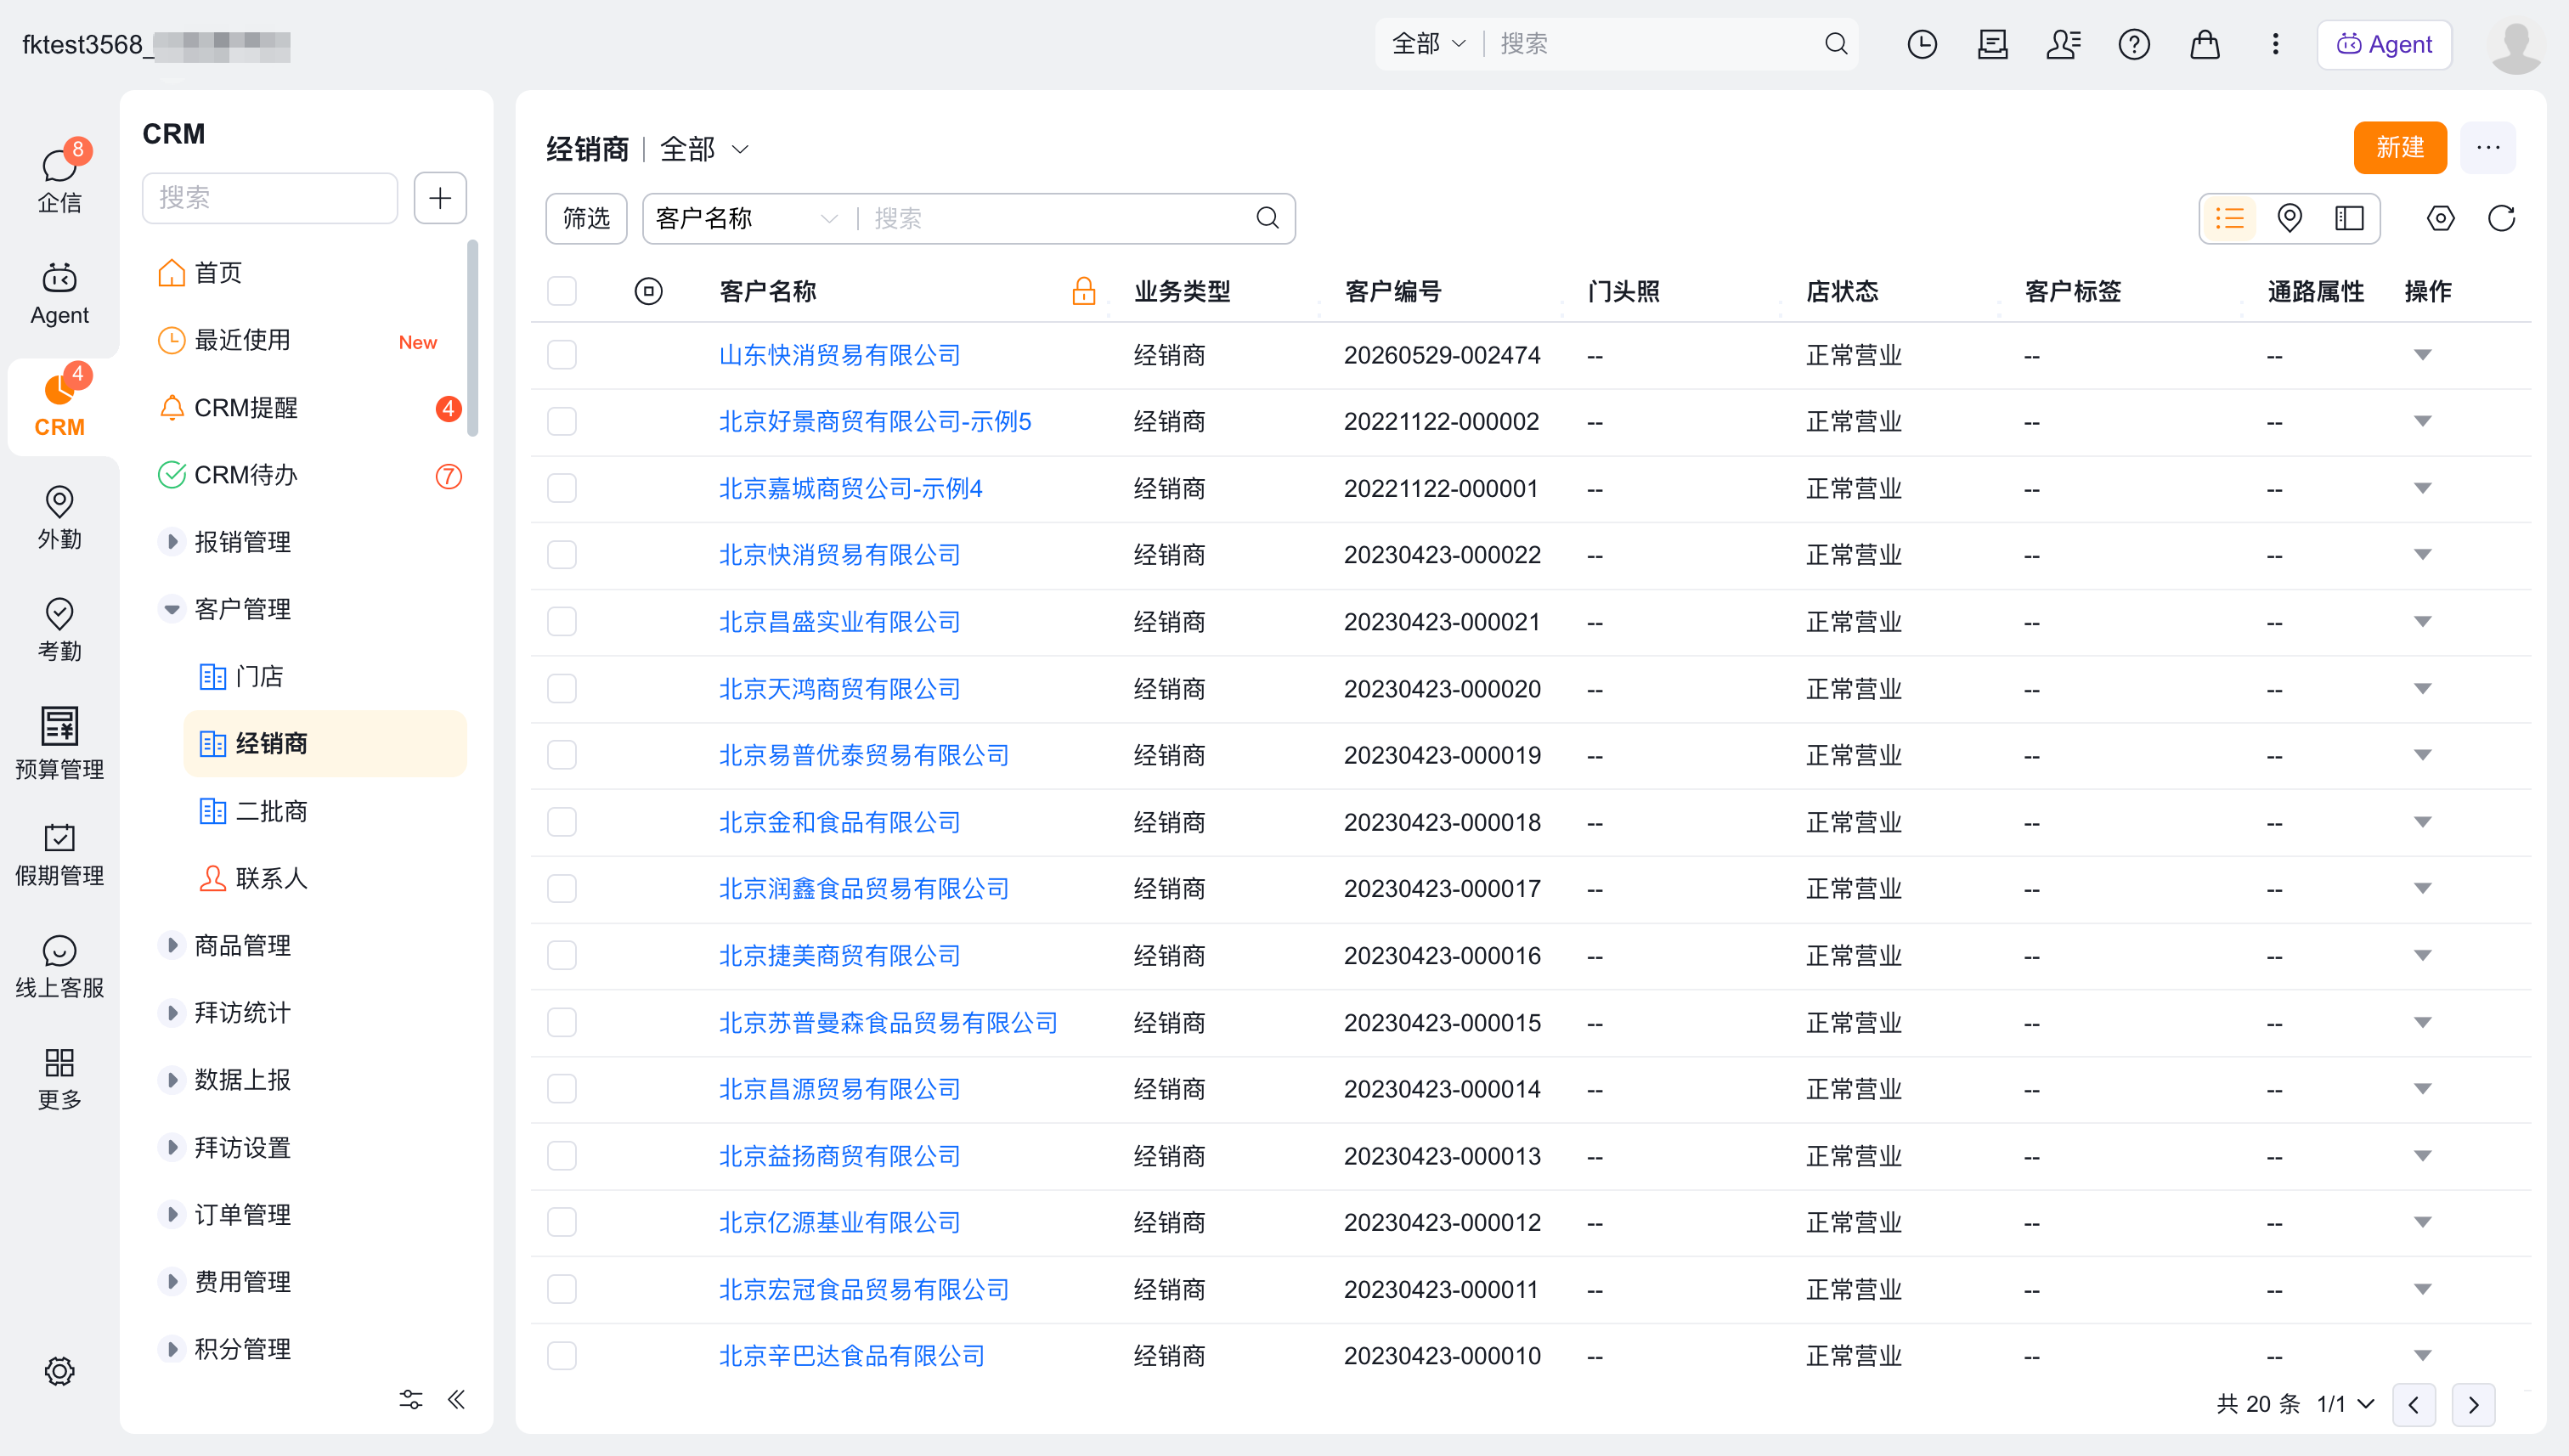Check the row for 北京天鸿商贸有限公司

(x=562, y=688)
